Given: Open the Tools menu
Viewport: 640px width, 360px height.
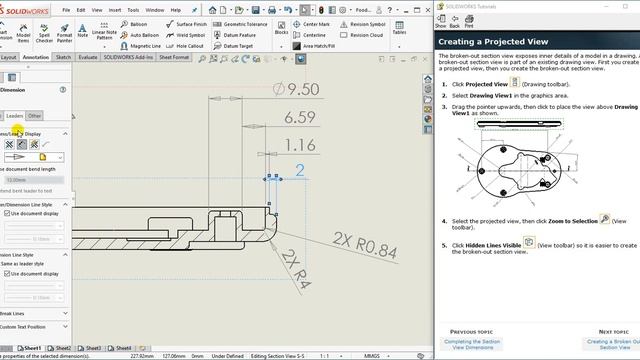Looking at the screenshot, I should click(x=133, y=10).
